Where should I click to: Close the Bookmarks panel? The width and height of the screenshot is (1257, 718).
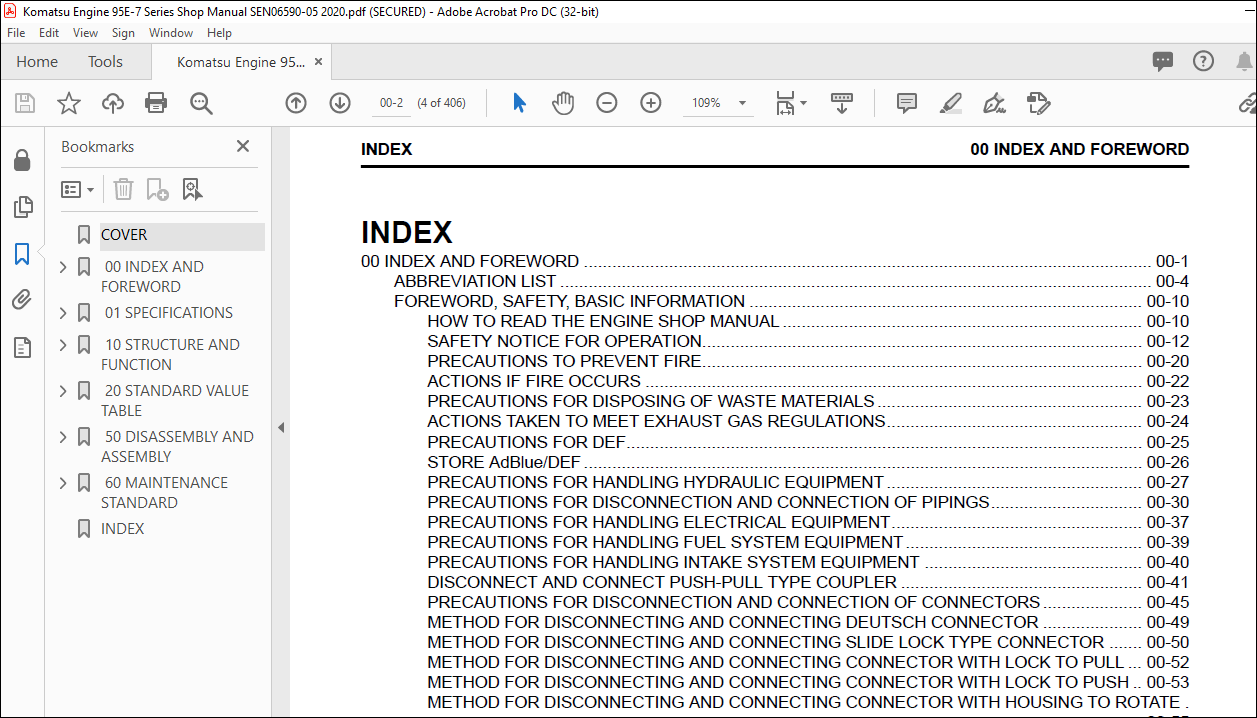click(x=243, y=146)
